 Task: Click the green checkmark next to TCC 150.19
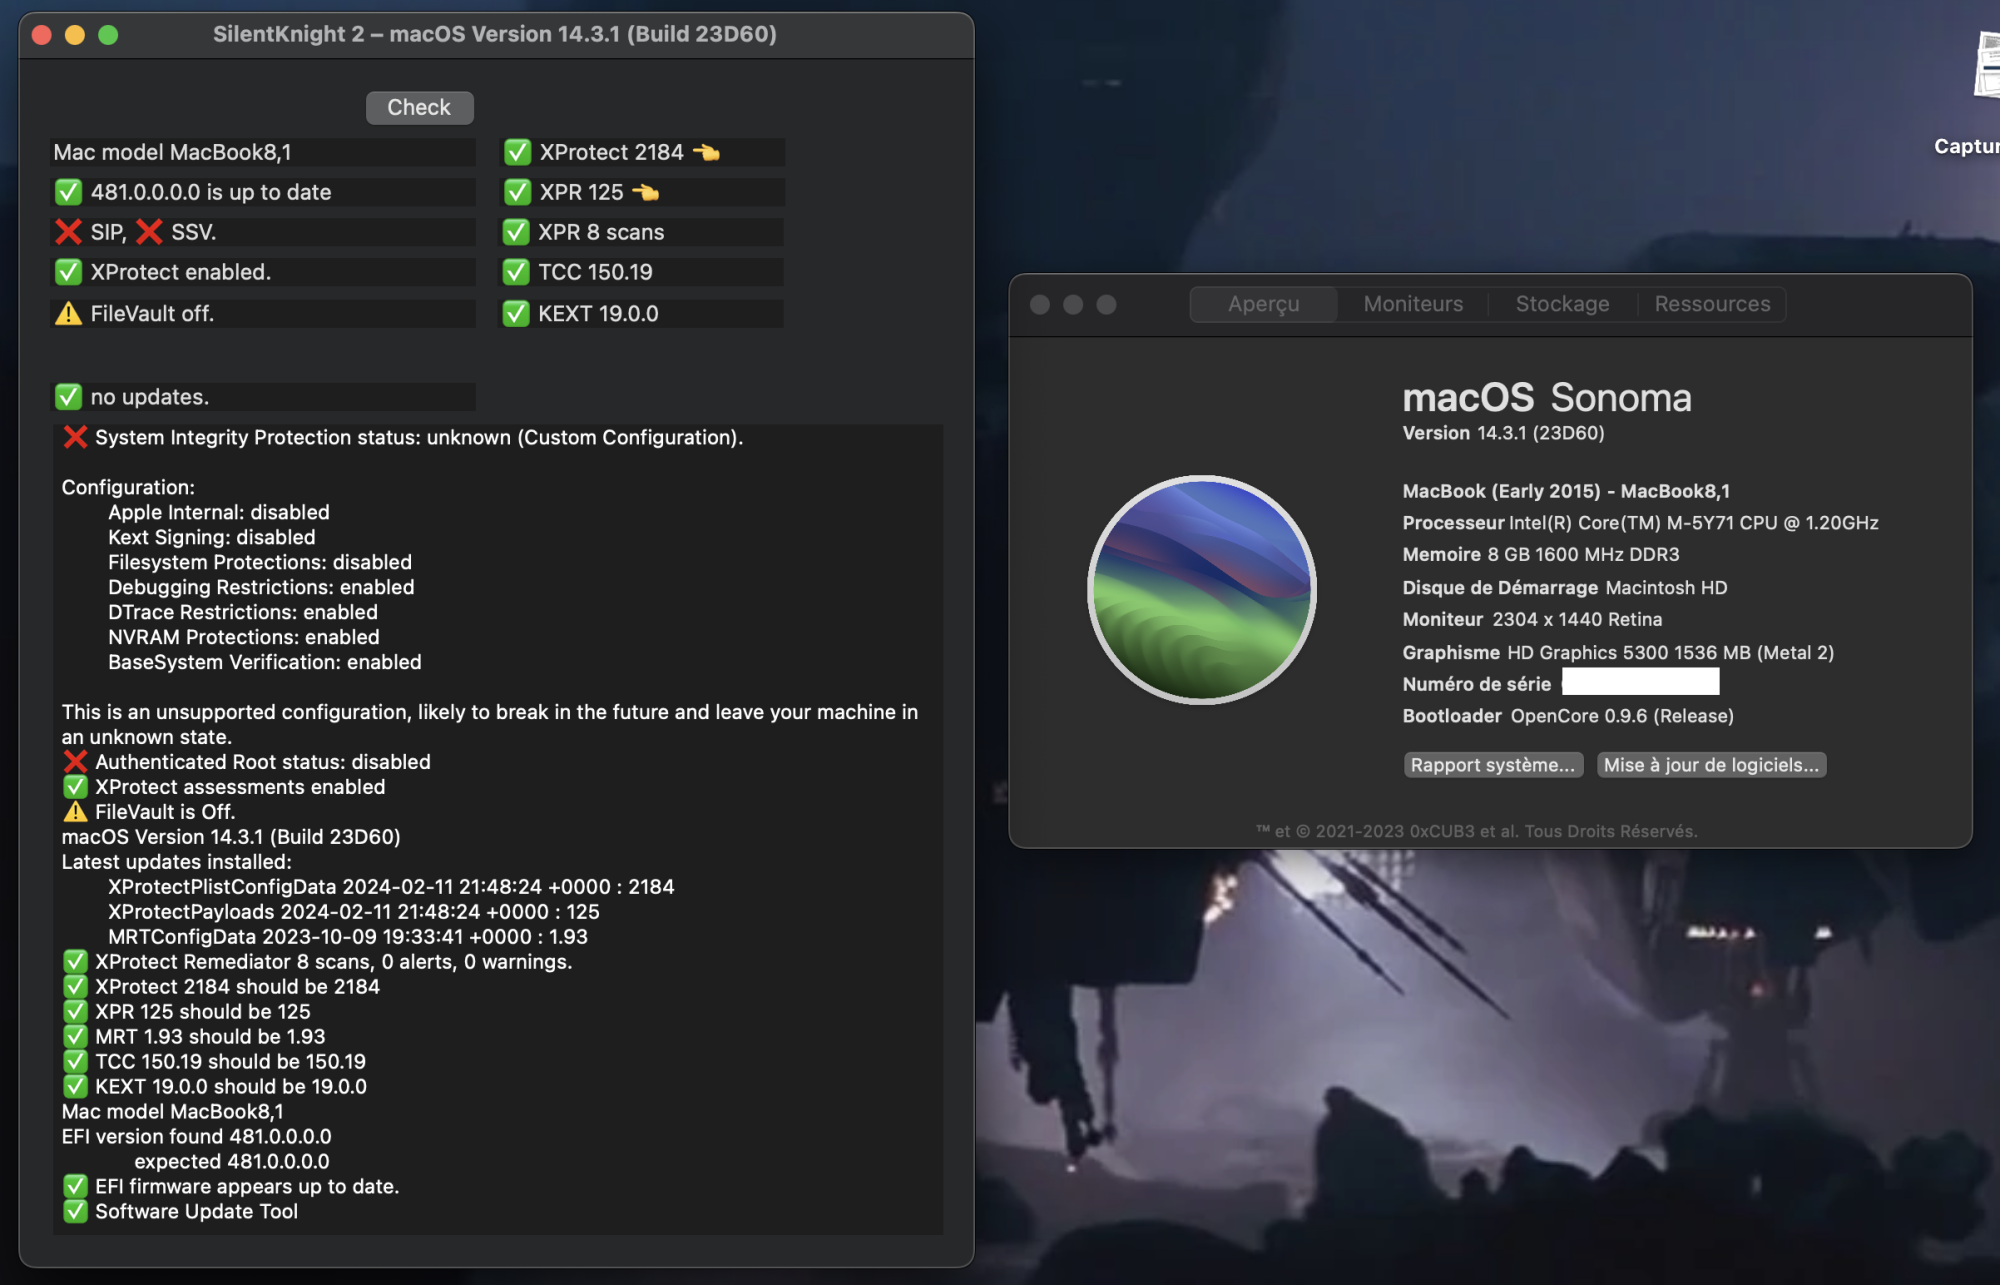[516, 272]
